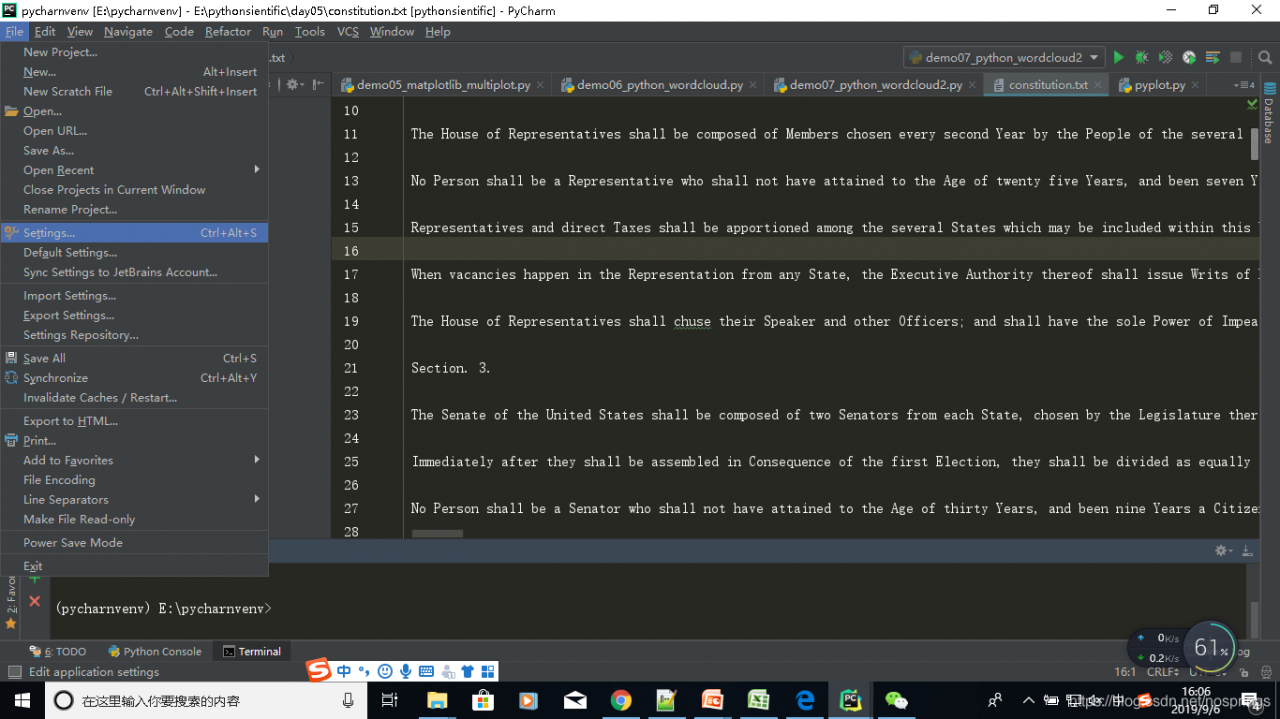Open the Refactor menu
The height and width of the screenshot is (719, 1280).
coord(228,31)
